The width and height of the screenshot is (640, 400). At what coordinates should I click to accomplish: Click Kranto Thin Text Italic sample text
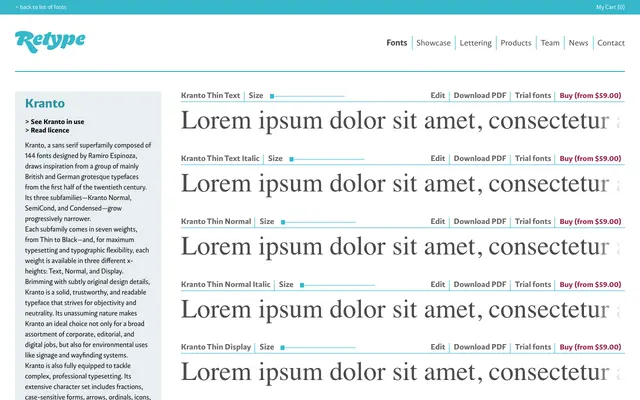click(402, 184)
